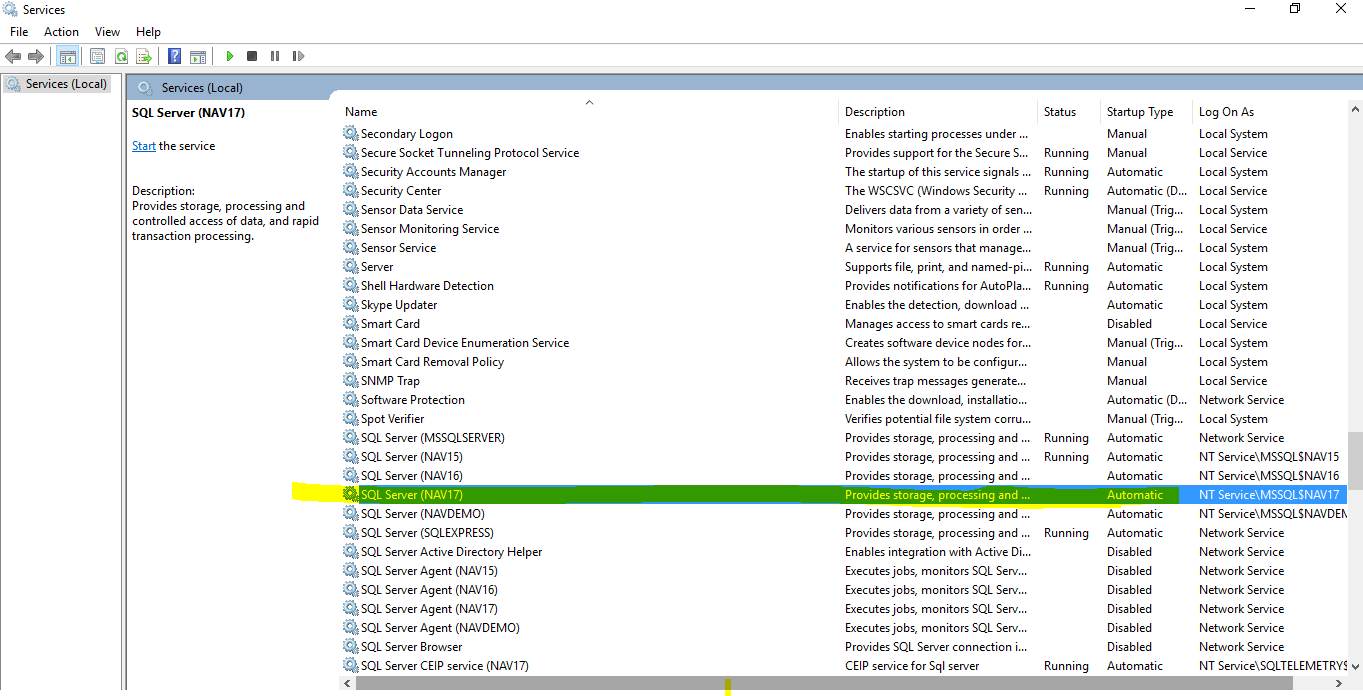
Task: Sort services by the Startup Type column
Action: click(1140, 112)
